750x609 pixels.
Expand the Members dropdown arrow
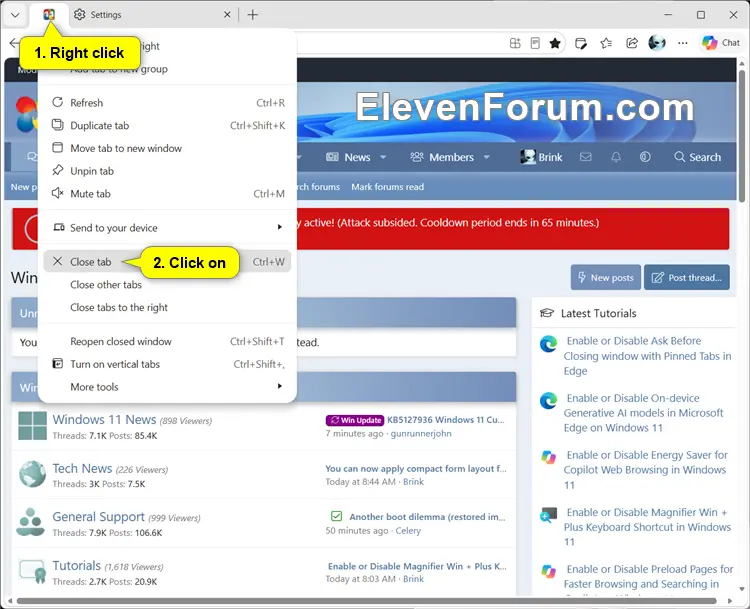(x=487, y=157)
